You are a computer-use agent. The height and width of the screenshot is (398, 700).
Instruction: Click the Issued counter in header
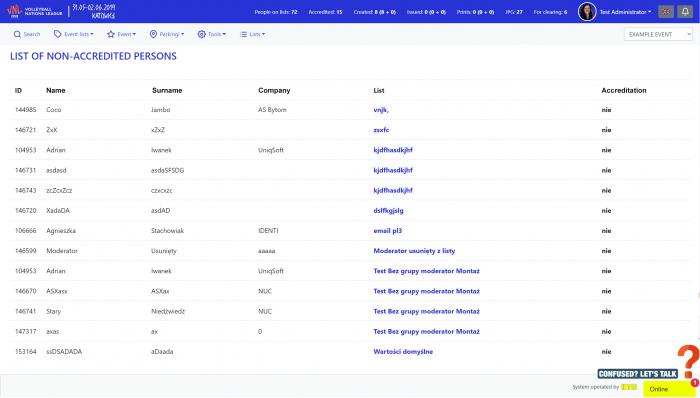point(426,12)
